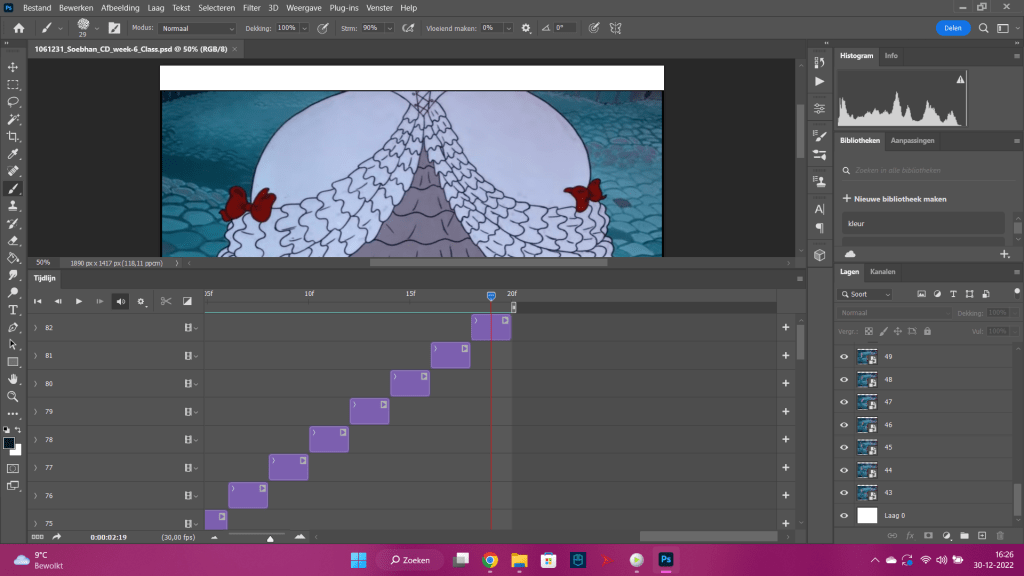Play the timeline animation
This screenshot has height=576, width=1024.
[x=79, y=301]
